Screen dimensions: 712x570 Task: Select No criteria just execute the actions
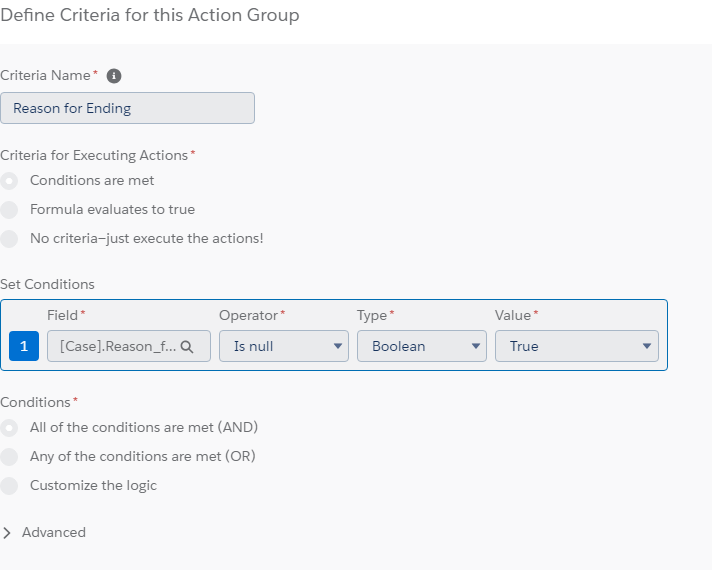(x=10, y=239)
